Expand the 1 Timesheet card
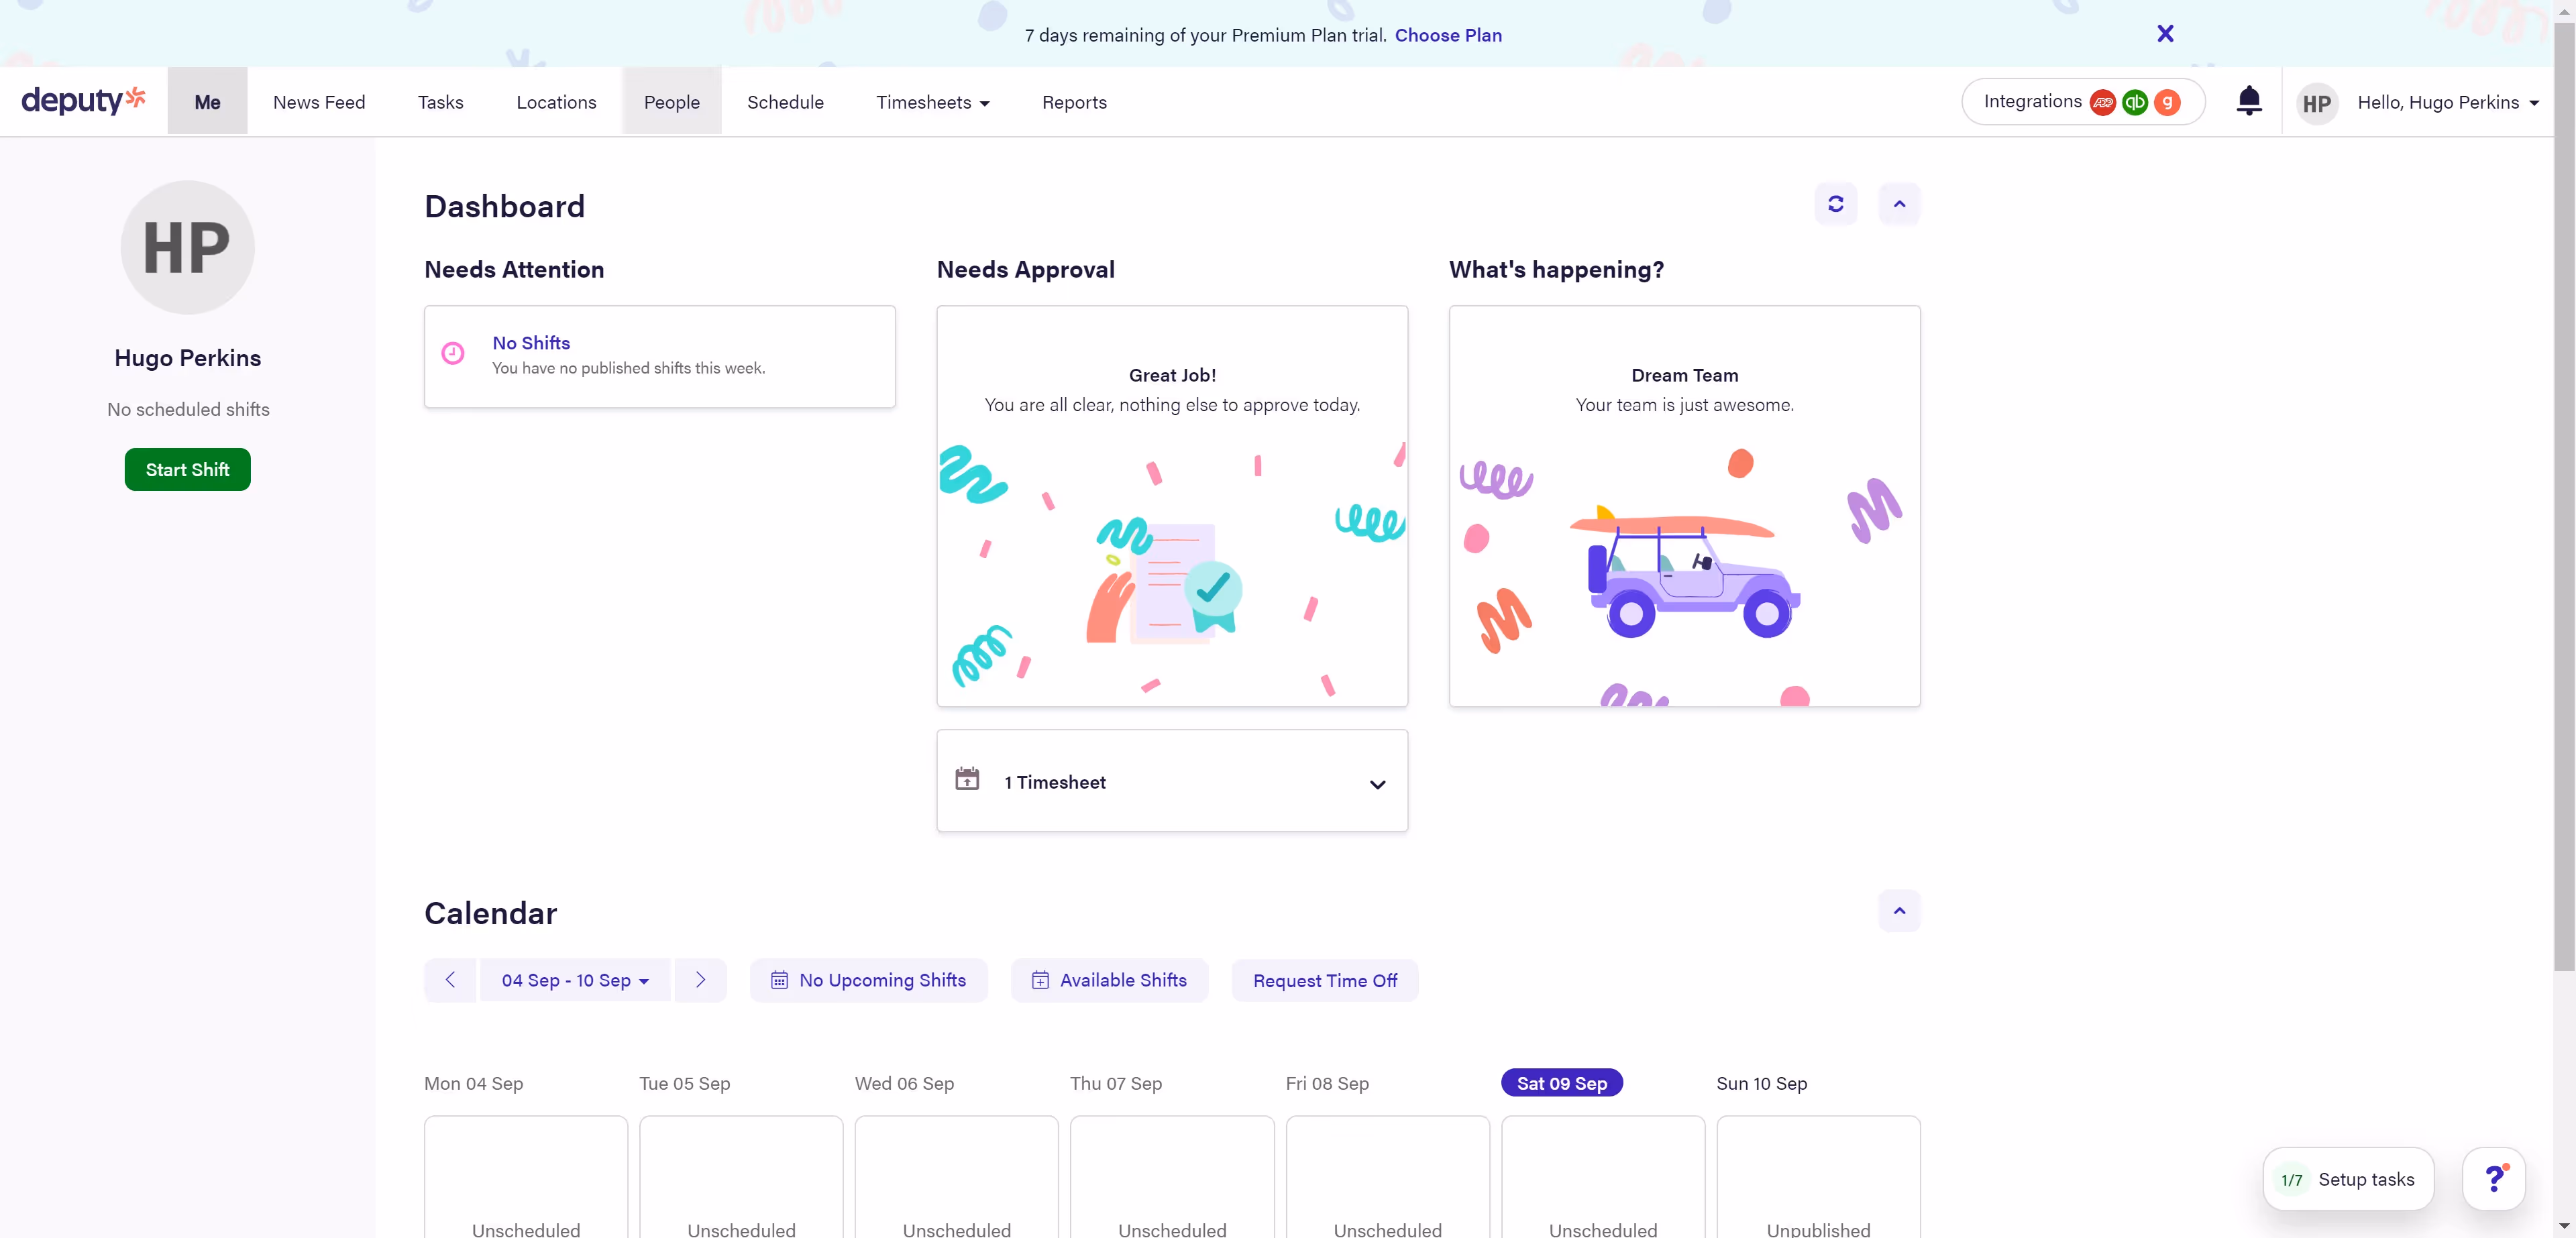 (1377, 784)
